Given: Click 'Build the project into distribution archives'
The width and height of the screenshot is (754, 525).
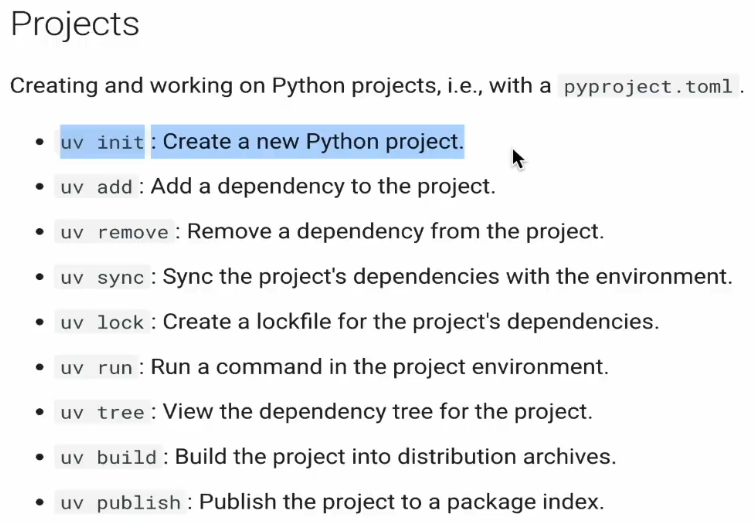Looking at the screenshot, I should (x=395, y=457).
